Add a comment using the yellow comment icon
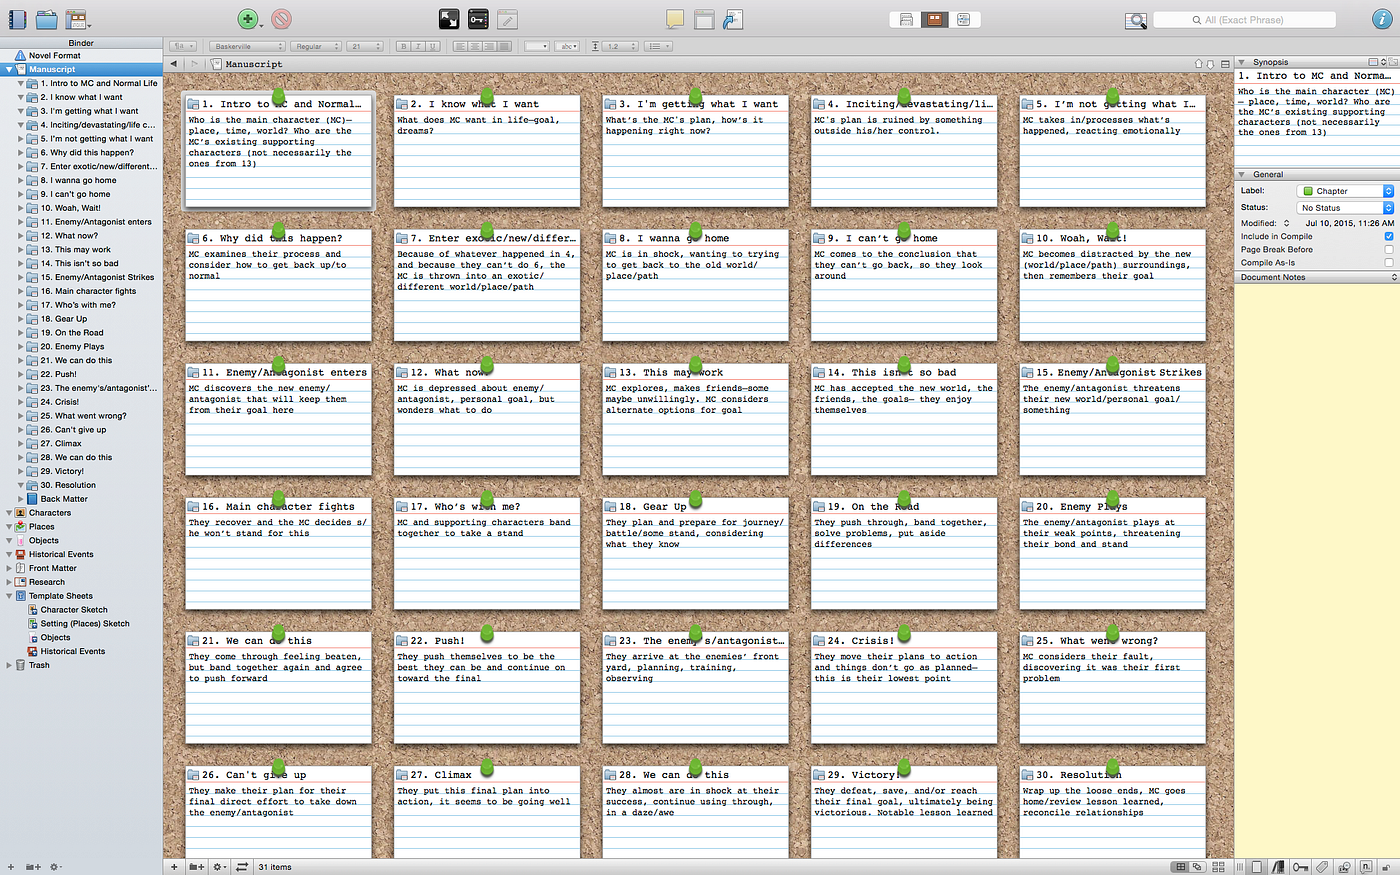The height and width of the screenshot is (875, 1400). click(675, 18)
